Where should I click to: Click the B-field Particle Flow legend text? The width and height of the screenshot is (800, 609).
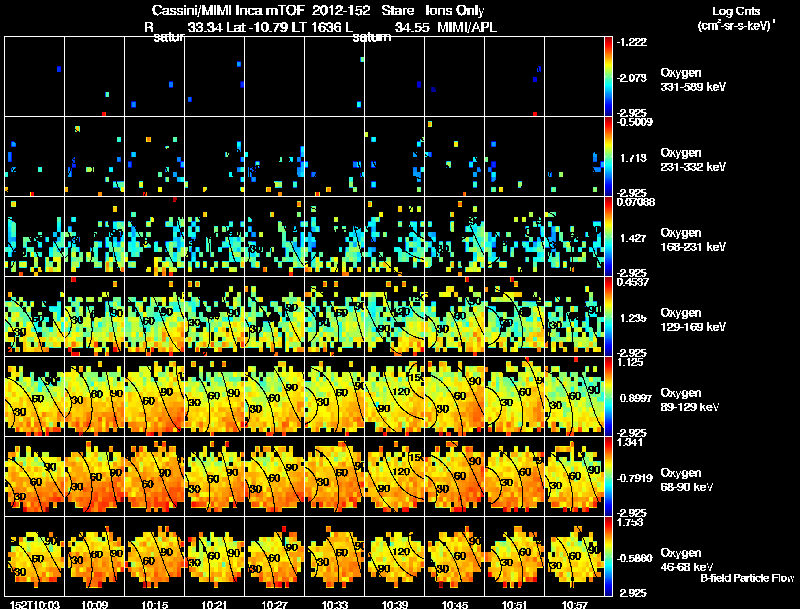(x=747, y=578)
